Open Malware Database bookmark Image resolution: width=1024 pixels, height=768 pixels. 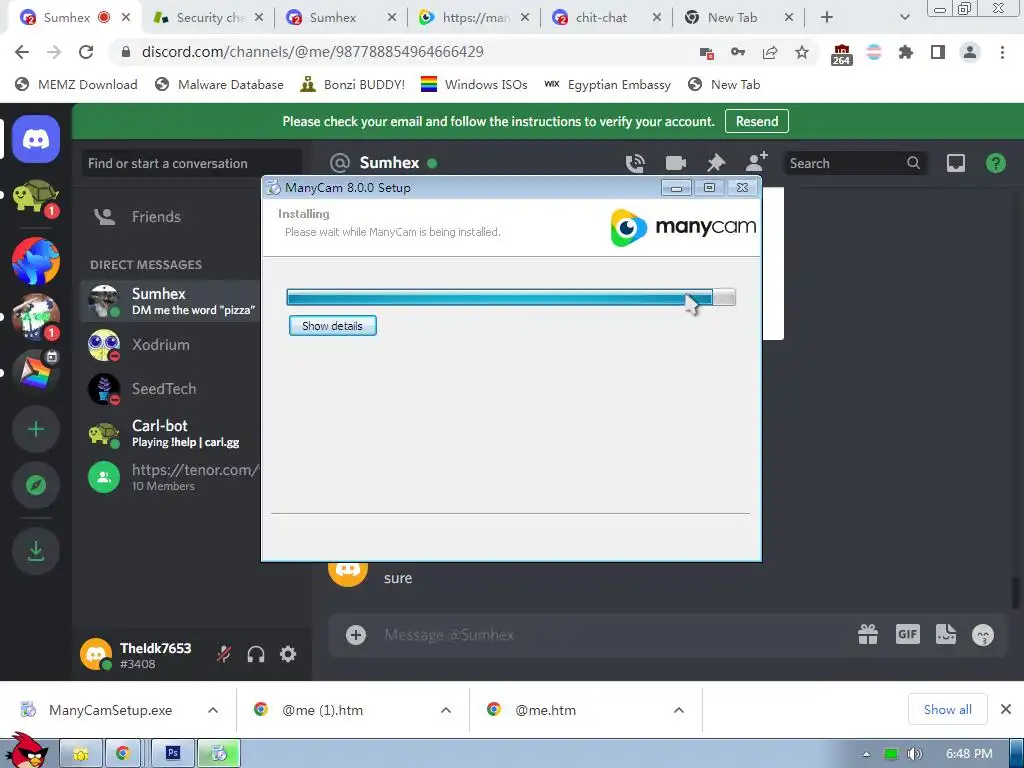(219, 84)
